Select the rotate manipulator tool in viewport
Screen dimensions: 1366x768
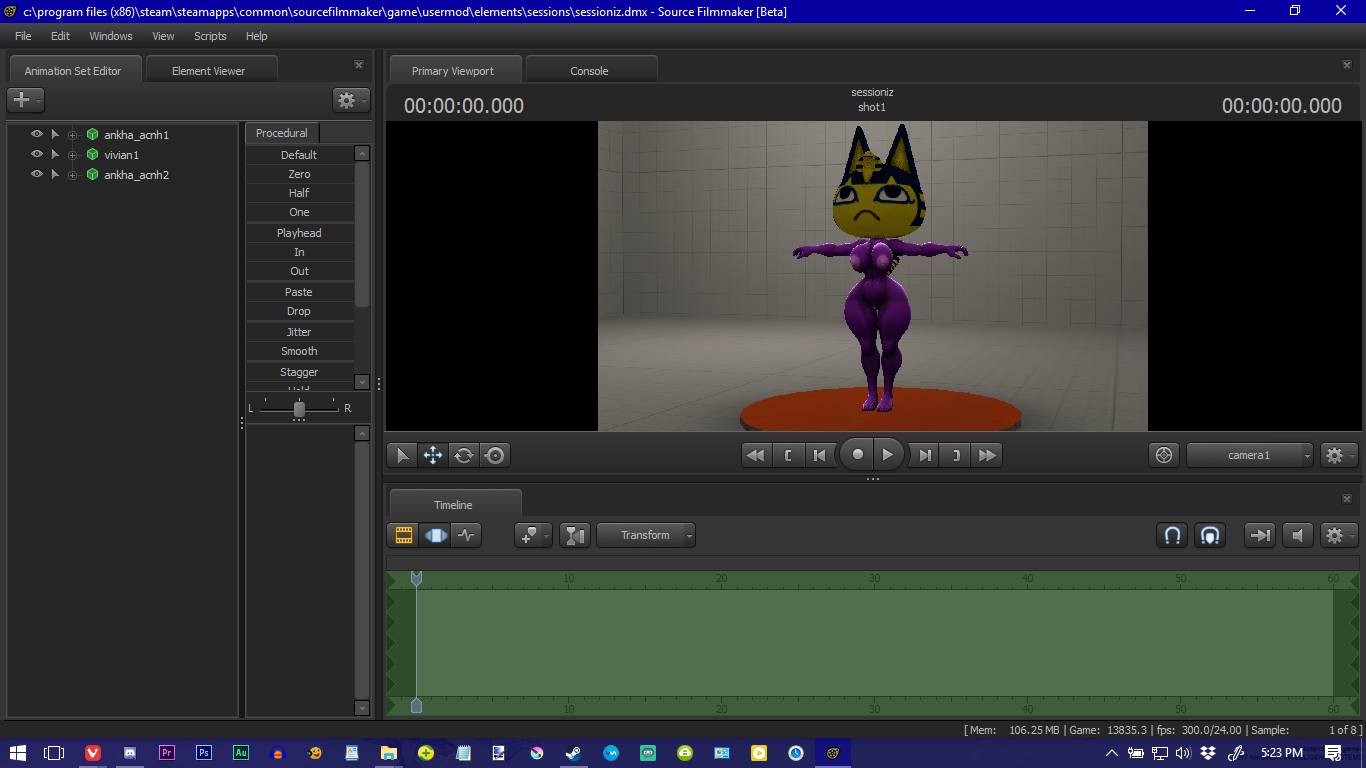click(464, 455)
